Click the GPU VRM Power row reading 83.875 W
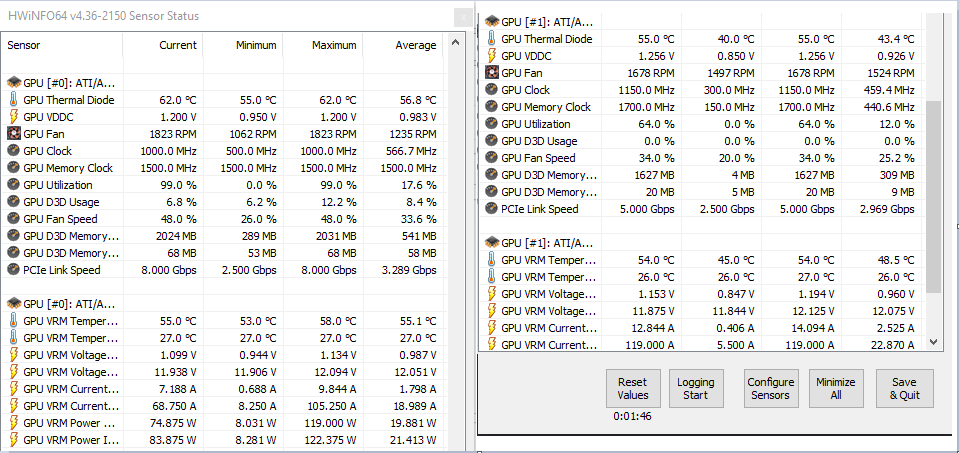 223,440
